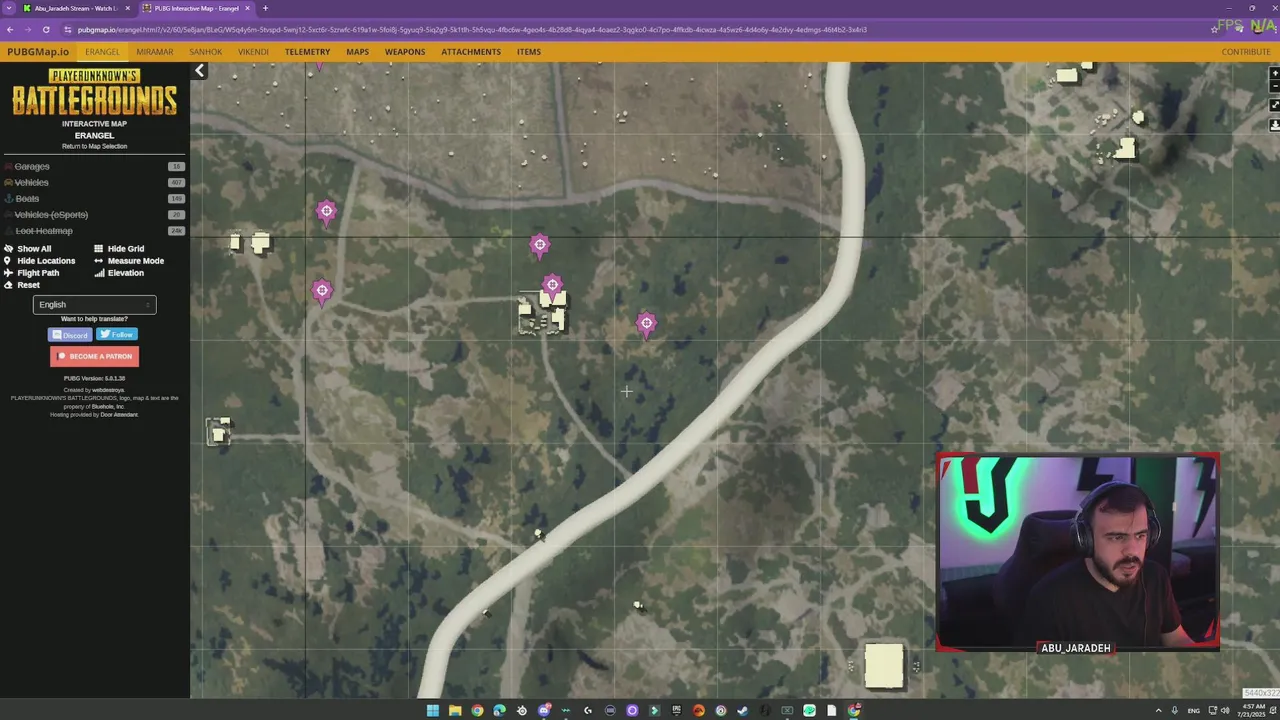1280x720 pixels.
Task: Click Hide Grid option
Action: click(x=120, y=248)
